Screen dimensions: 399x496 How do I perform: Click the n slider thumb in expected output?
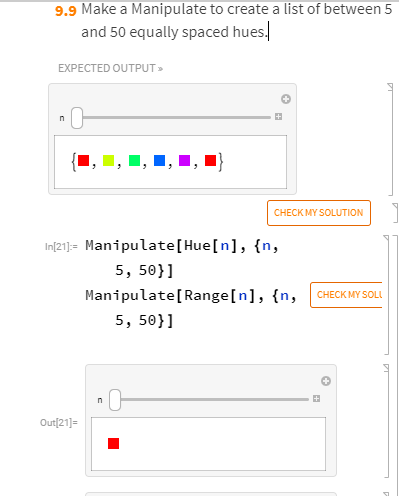click(77, 118)
